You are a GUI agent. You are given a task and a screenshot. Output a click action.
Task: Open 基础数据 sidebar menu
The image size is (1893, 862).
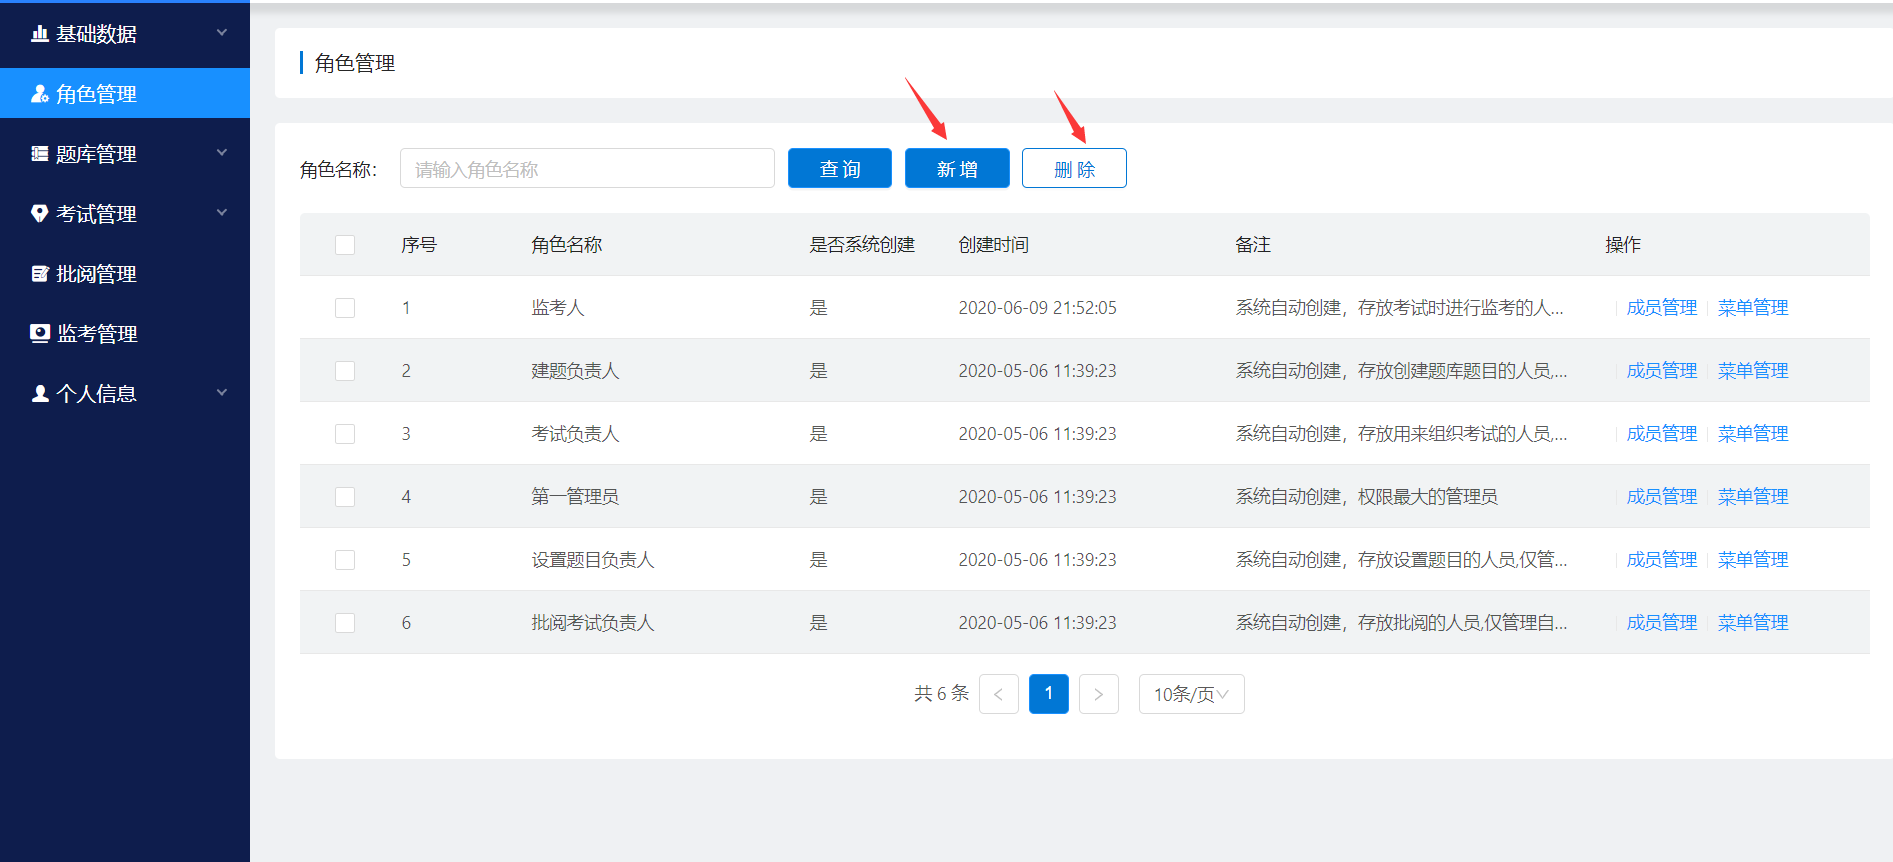click(125, 34)
